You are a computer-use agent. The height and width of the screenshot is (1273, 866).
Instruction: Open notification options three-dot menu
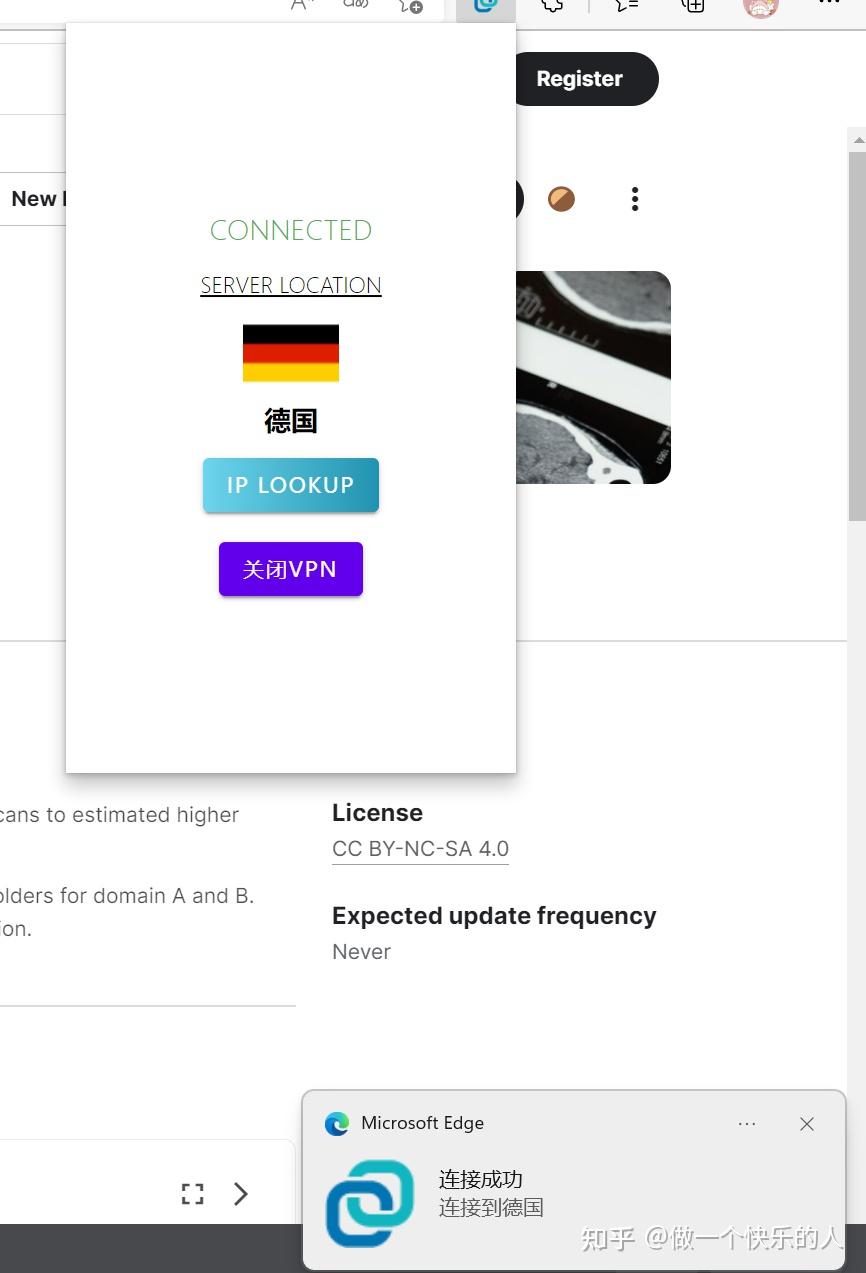tap(747, 1124)
